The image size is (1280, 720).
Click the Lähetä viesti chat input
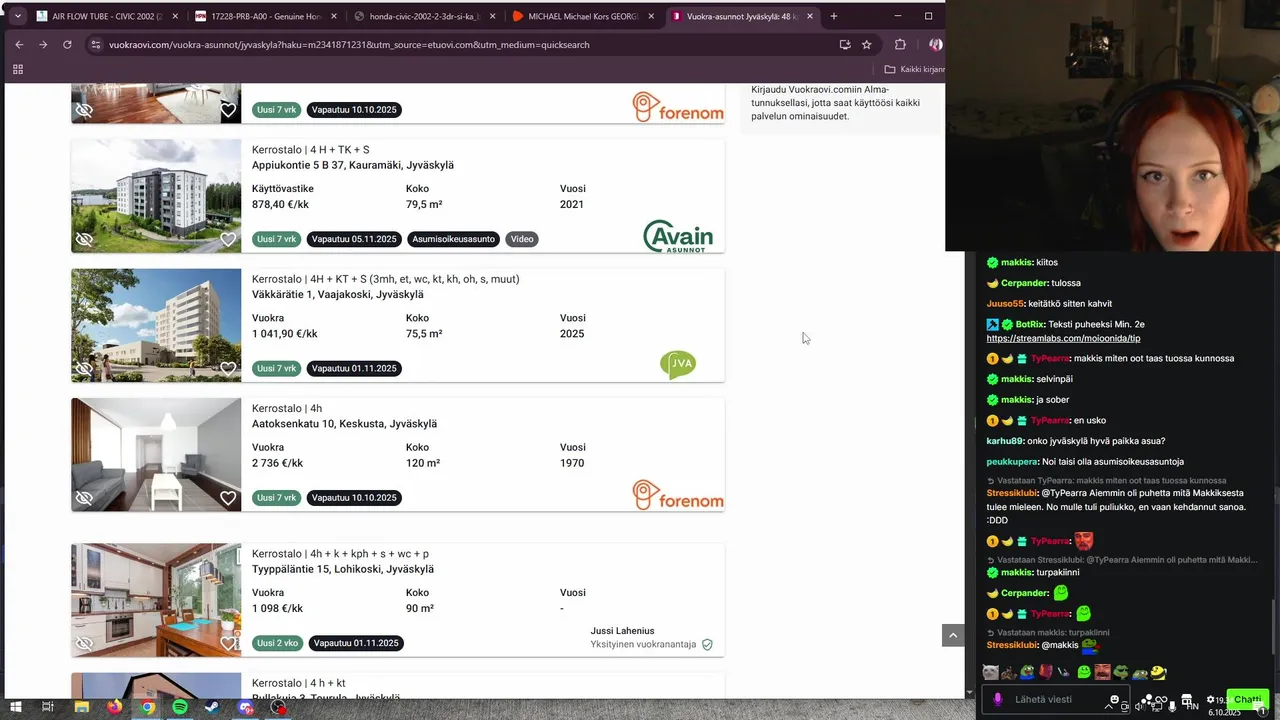(x=1054, y=700)
